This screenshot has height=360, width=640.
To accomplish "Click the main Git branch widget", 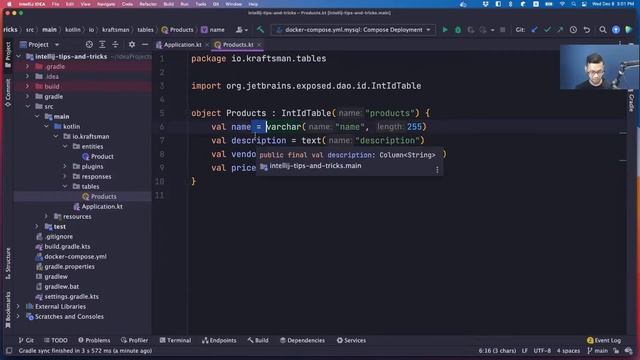I will (x=598, y=351).
